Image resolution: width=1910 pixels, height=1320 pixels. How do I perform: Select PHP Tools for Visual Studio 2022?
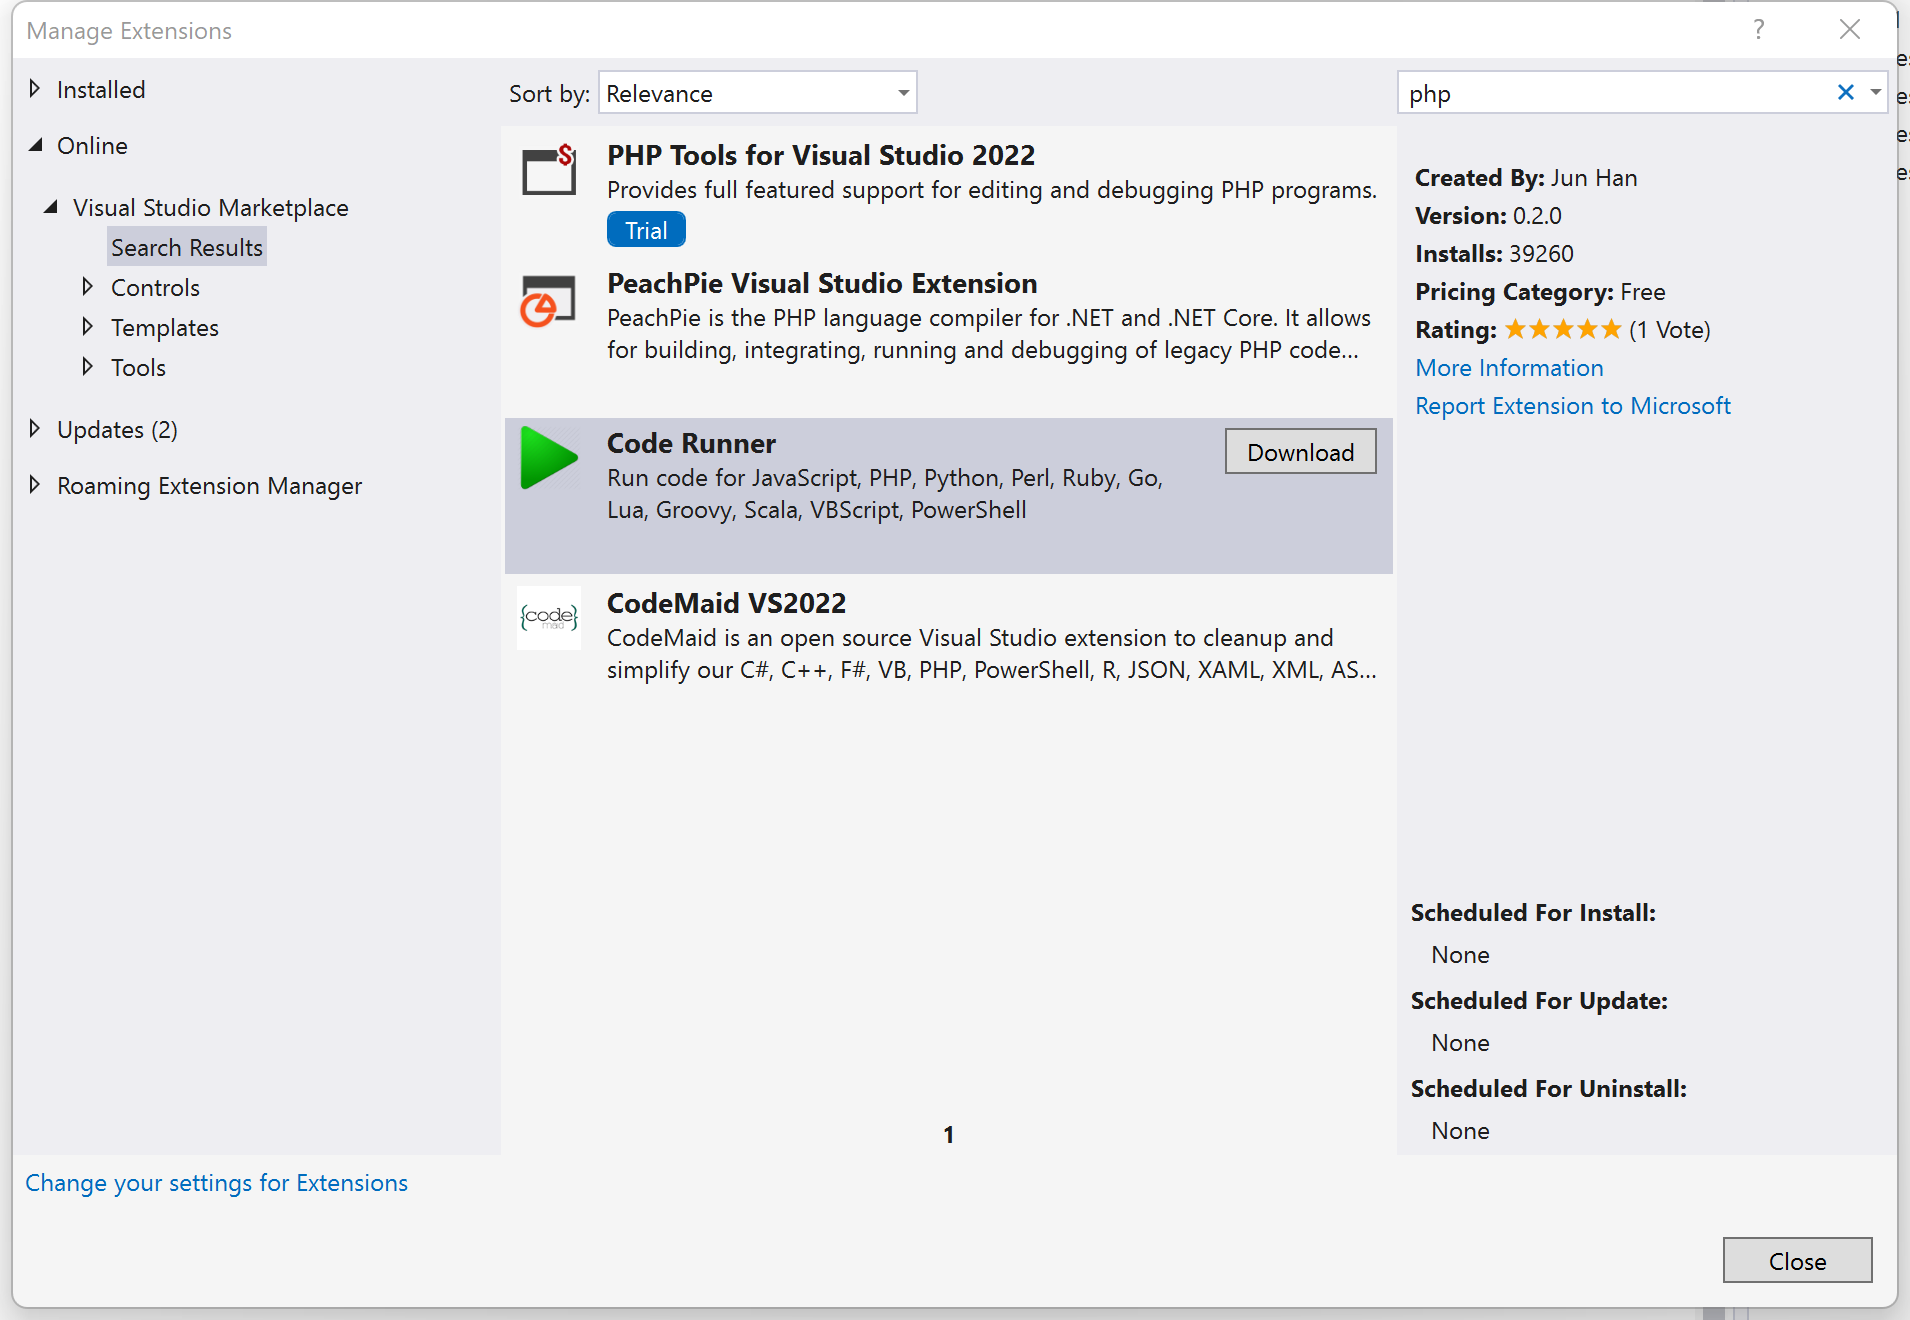(x=821, y=155)
